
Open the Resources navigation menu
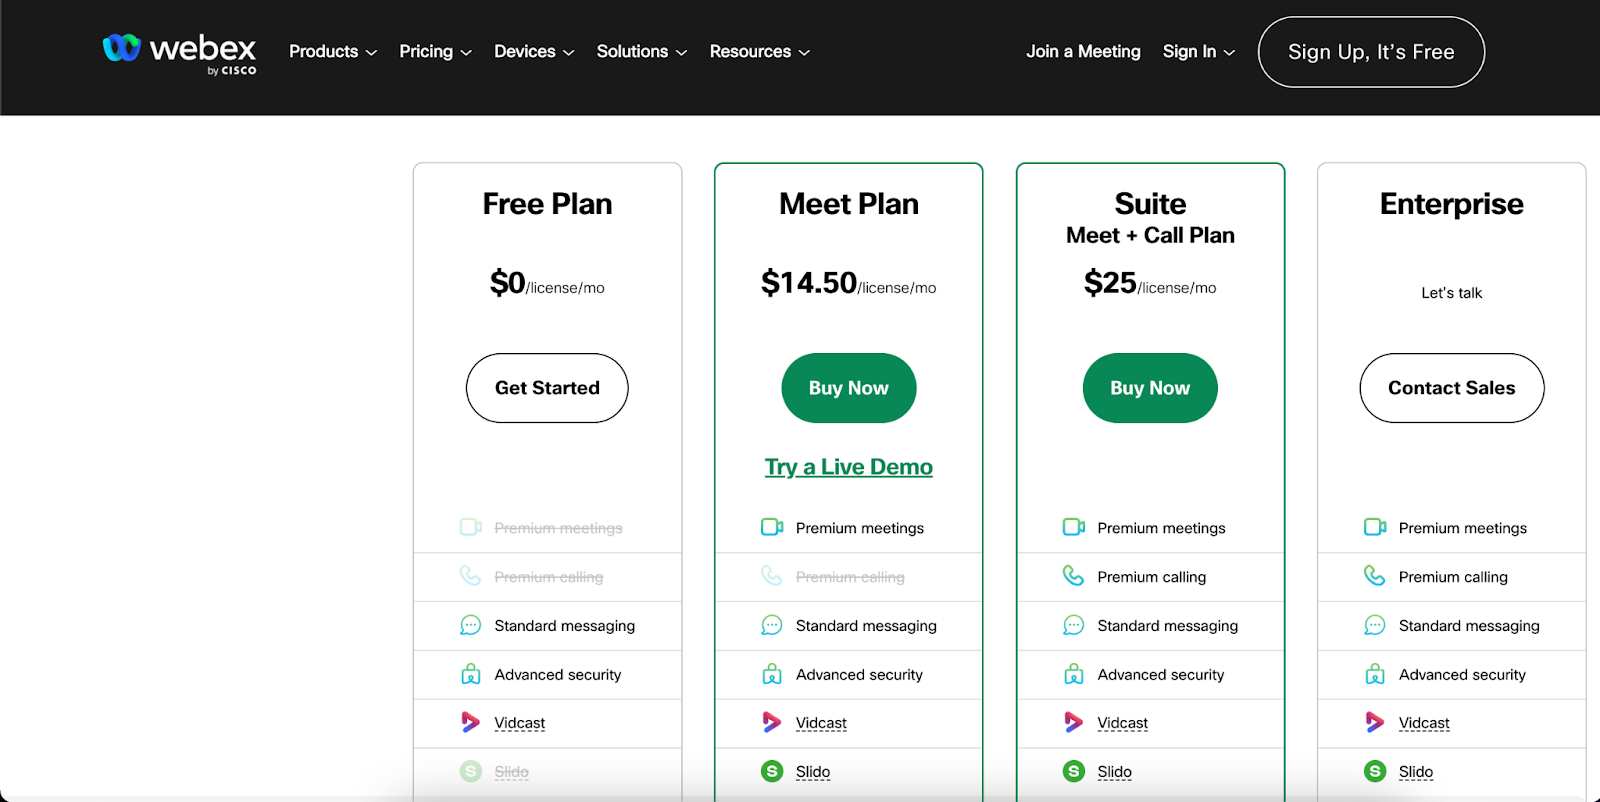click(x=759, y=52)
